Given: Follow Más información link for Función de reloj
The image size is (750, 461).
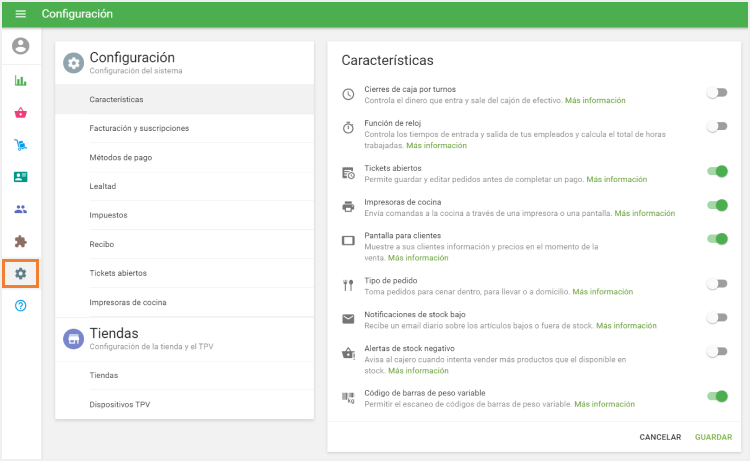Looking at the screenshot, I should [x=436, y=145].
